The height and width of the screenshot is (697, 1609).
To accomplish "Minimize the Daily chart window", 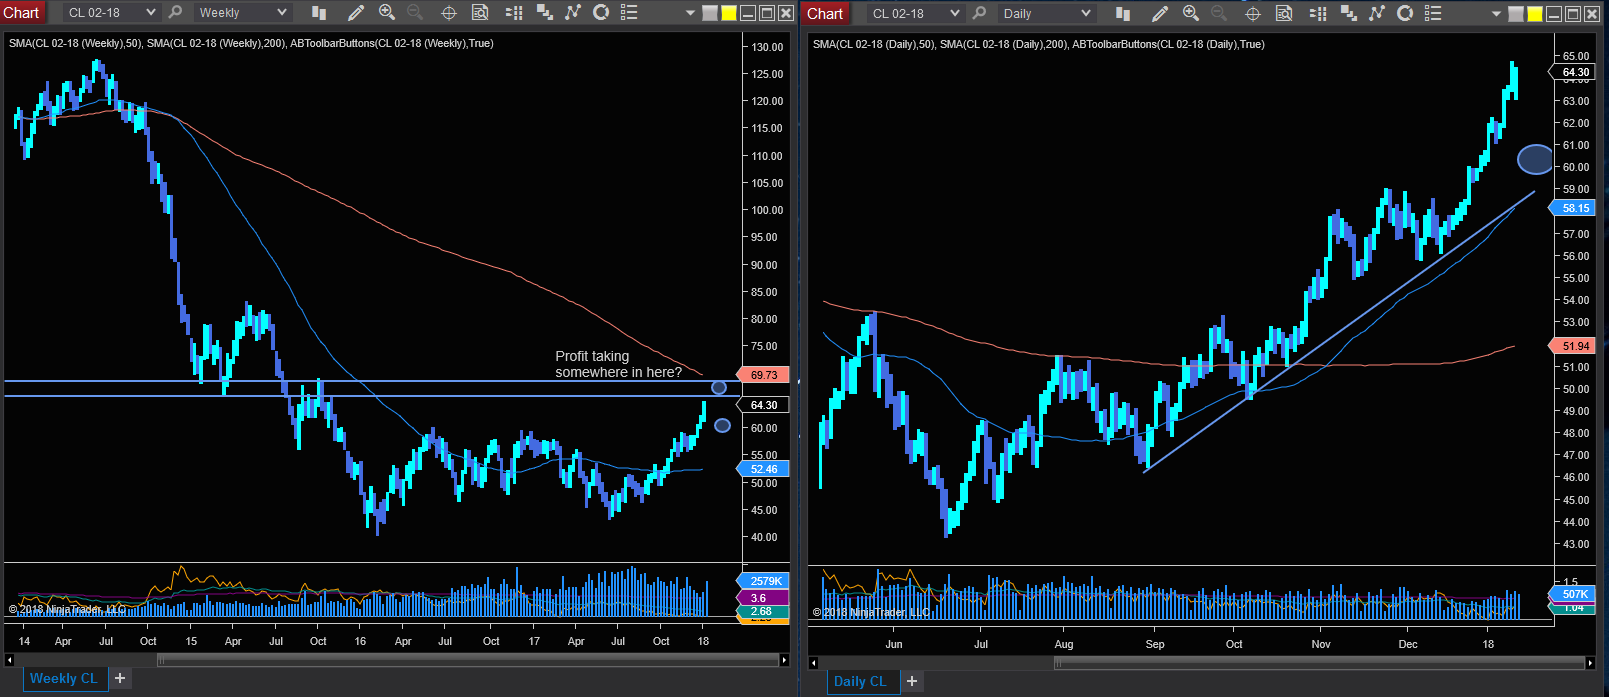I will [x=1554, y=13].
